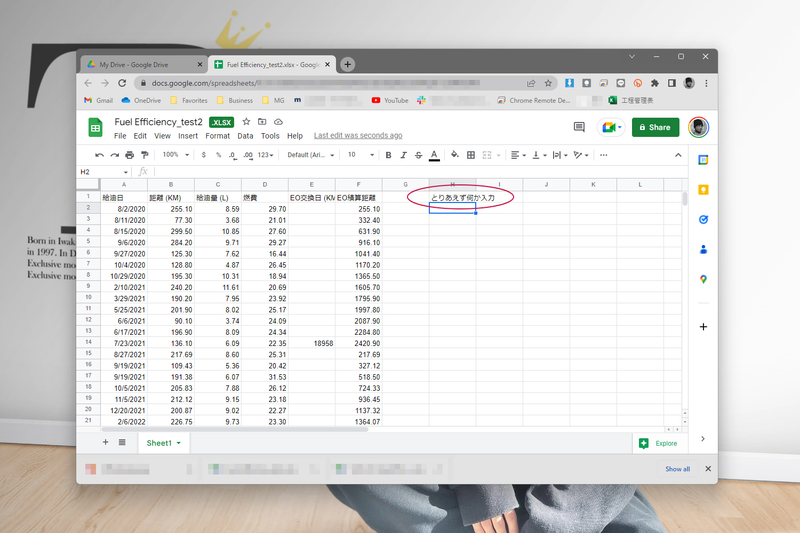Open the fill color picker
This screenshot has height=533, width=800.
(455, 155)
